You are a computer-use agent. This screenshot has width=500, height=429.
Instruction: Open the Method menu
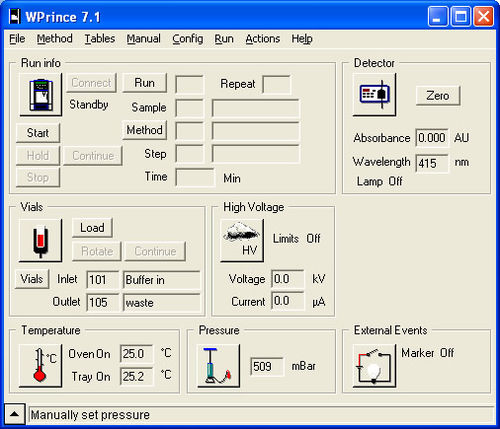coord(54,39)
